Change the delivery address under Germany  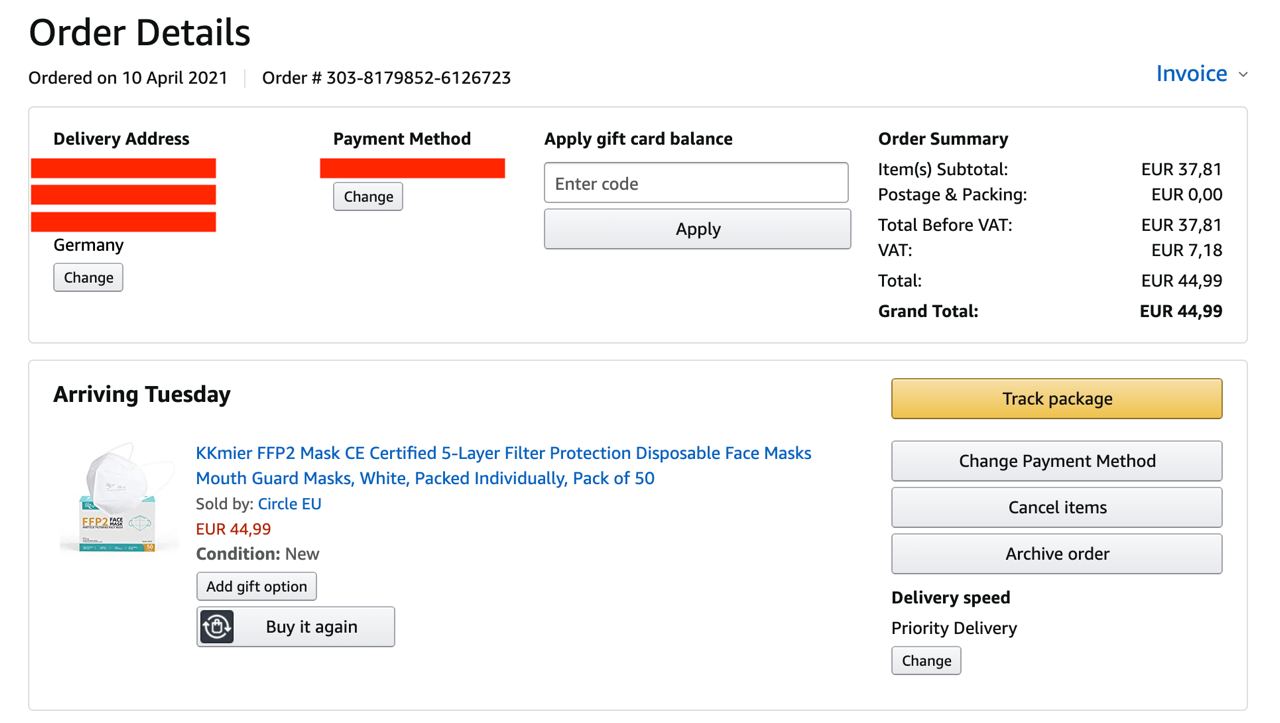coord(88,278)
